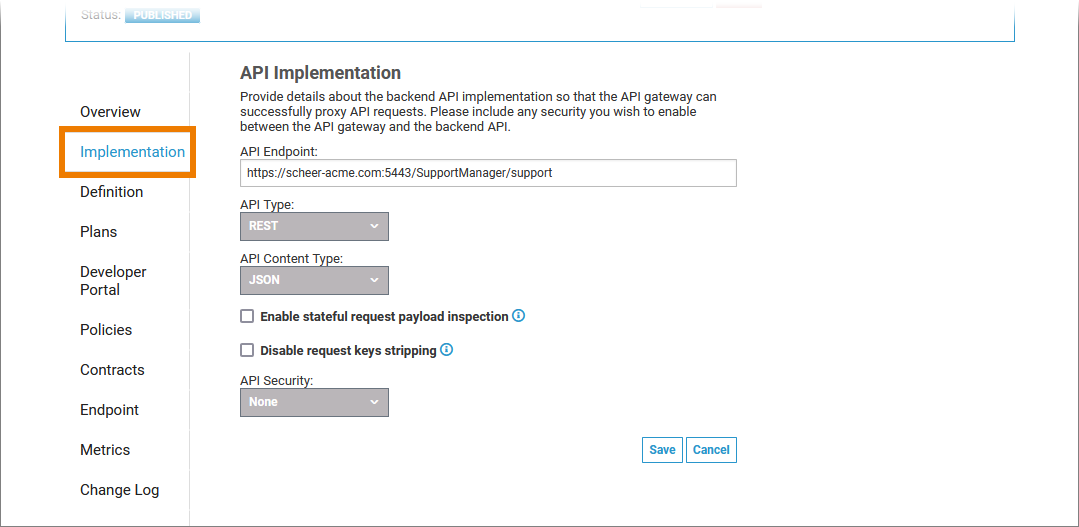Switch to the Overview tab
Image resolution: width=1079 pixels, height=527 pixels.
110,112
